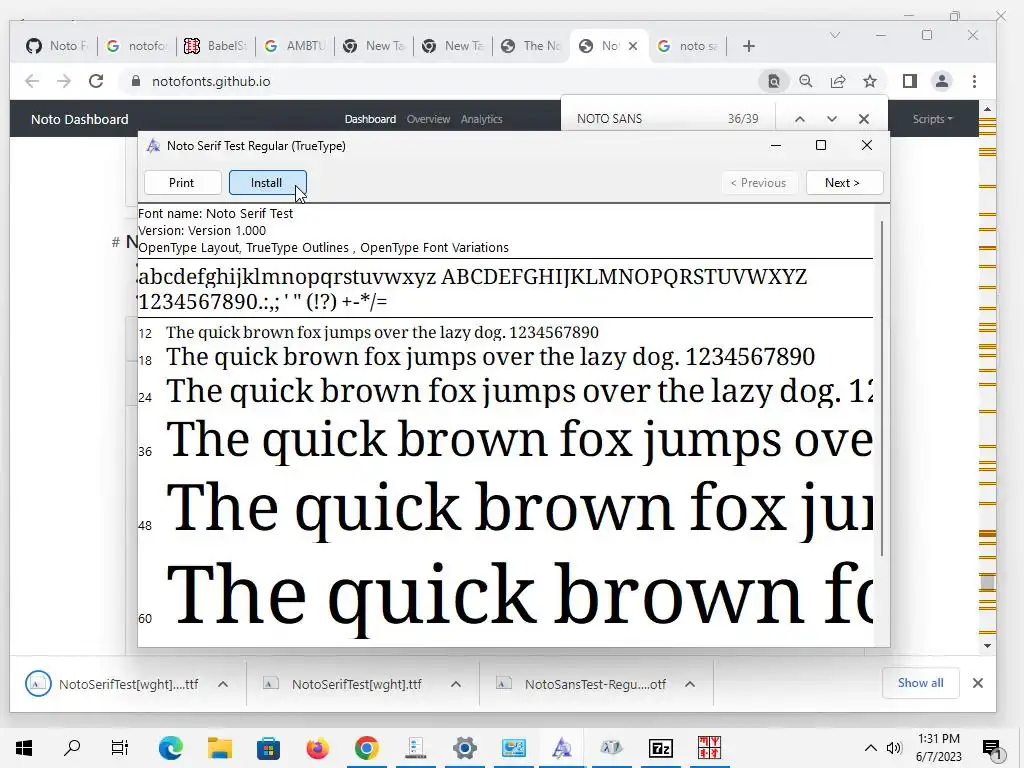1024x768 pixels.
Task: Expand options for NotoSansTest otf download
Action: [690, 684]
